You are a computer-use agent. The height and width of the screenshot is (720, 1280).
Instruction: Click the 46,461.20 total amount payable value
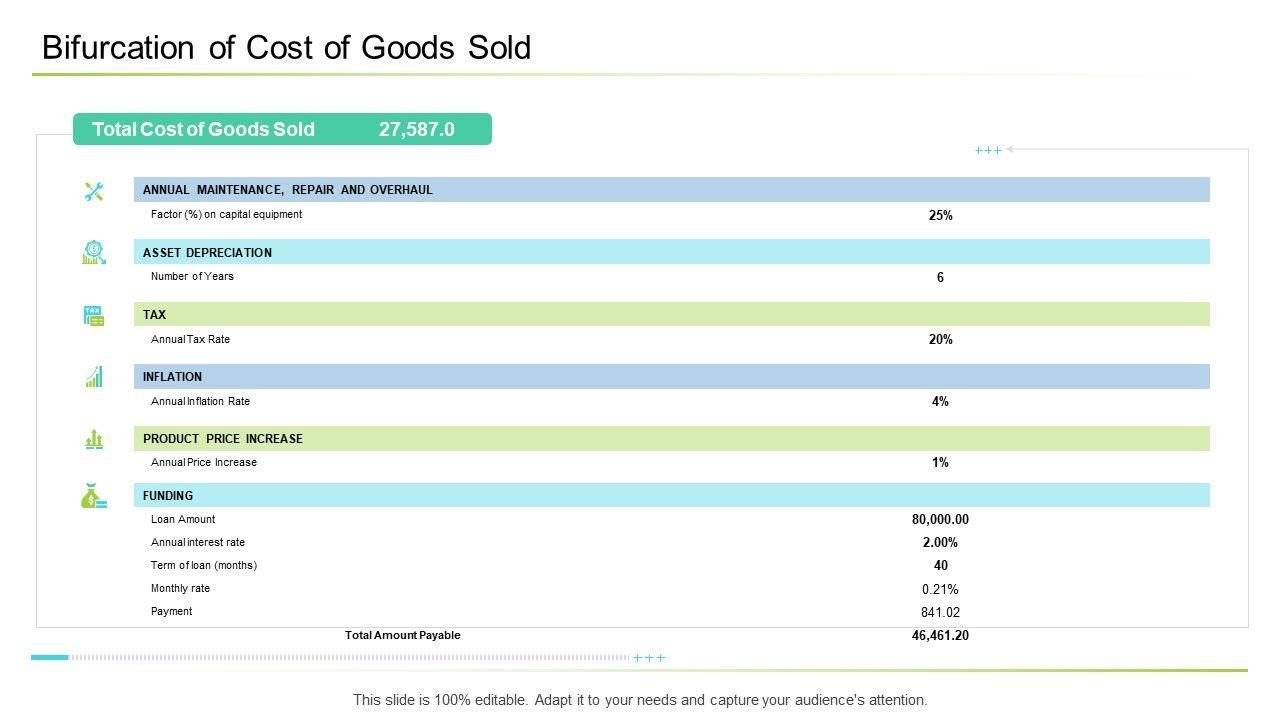(x=940, y=636)
